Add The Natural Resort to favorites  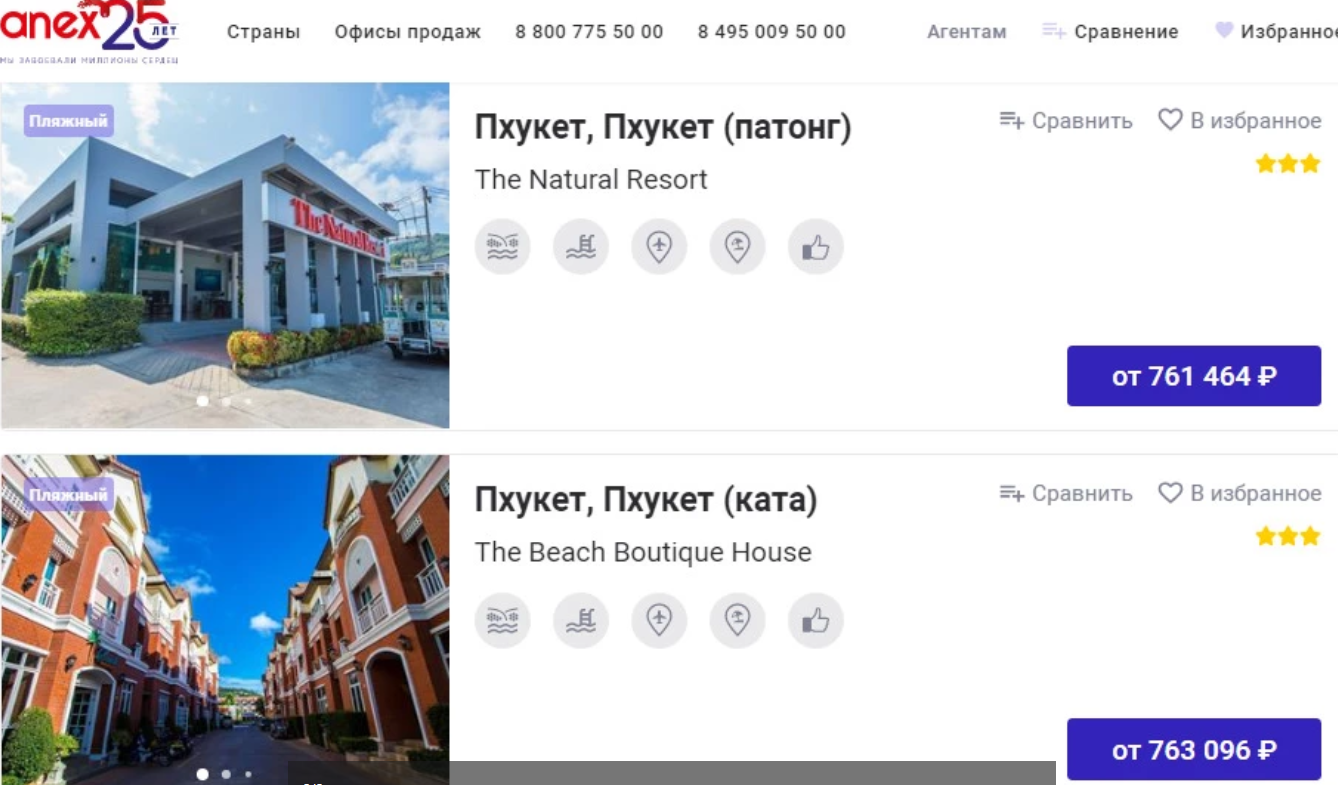click(1239, 121)
